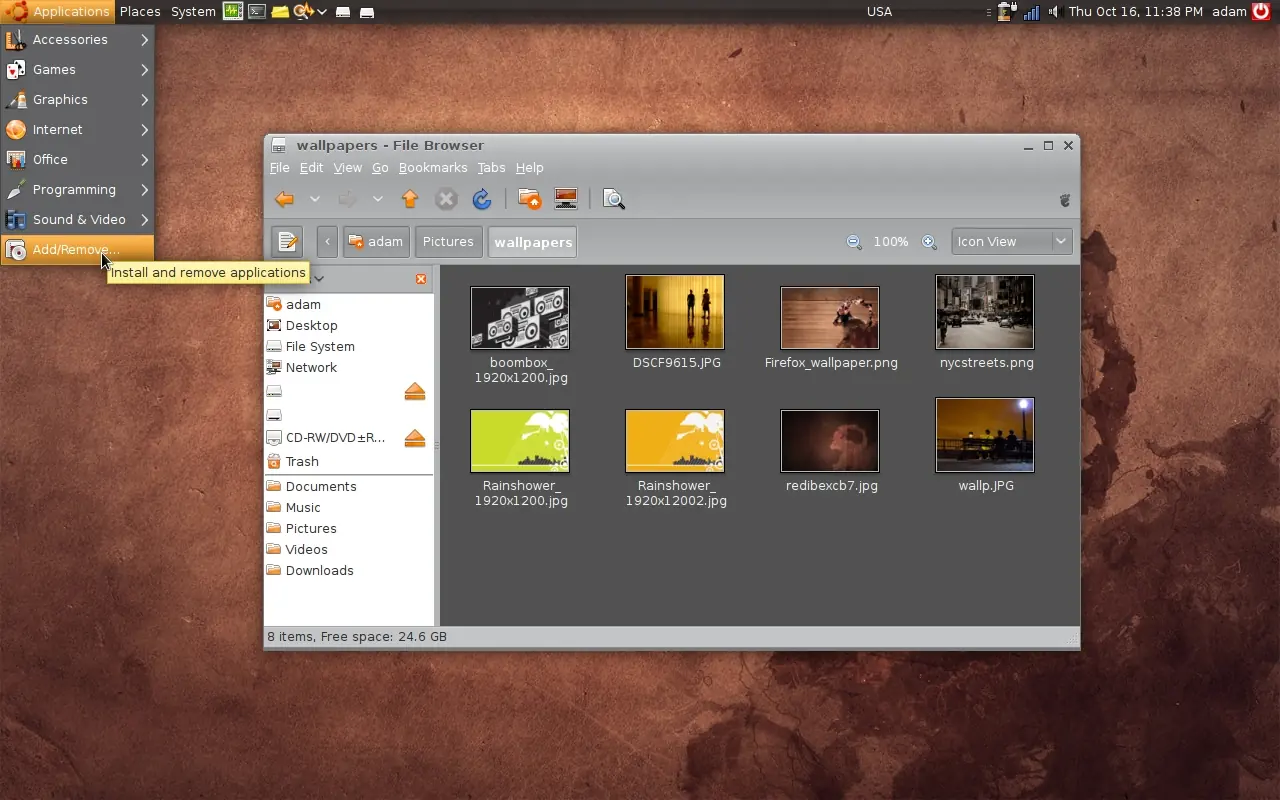The height and width of the screenshot is (800, 1280).
Task: Expand the Accessories submenu
Action: click(x=77, y=40)
